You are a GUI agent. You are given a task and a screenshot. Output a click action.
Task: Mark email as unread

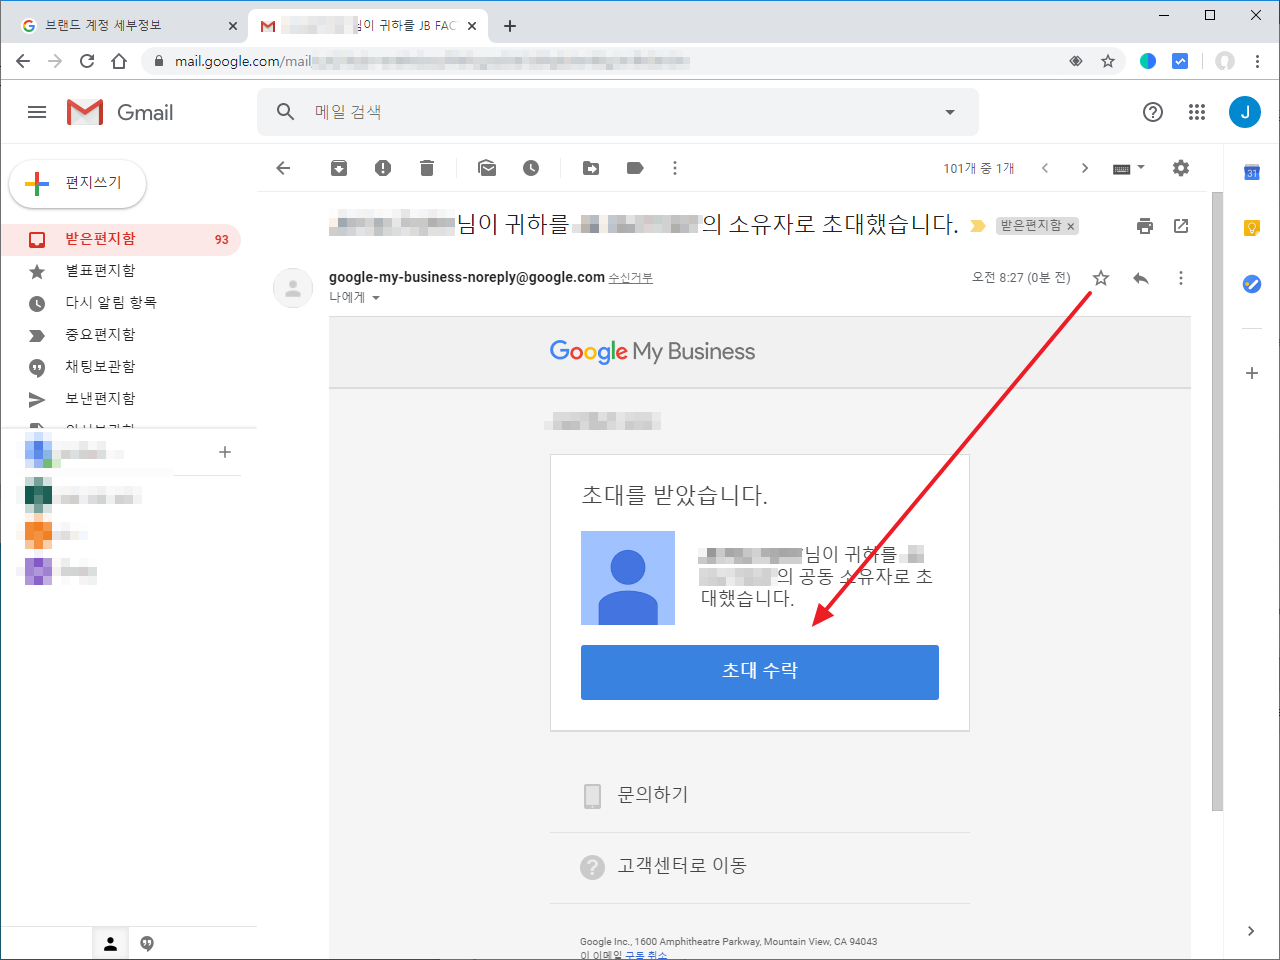(x=487, y=168)
